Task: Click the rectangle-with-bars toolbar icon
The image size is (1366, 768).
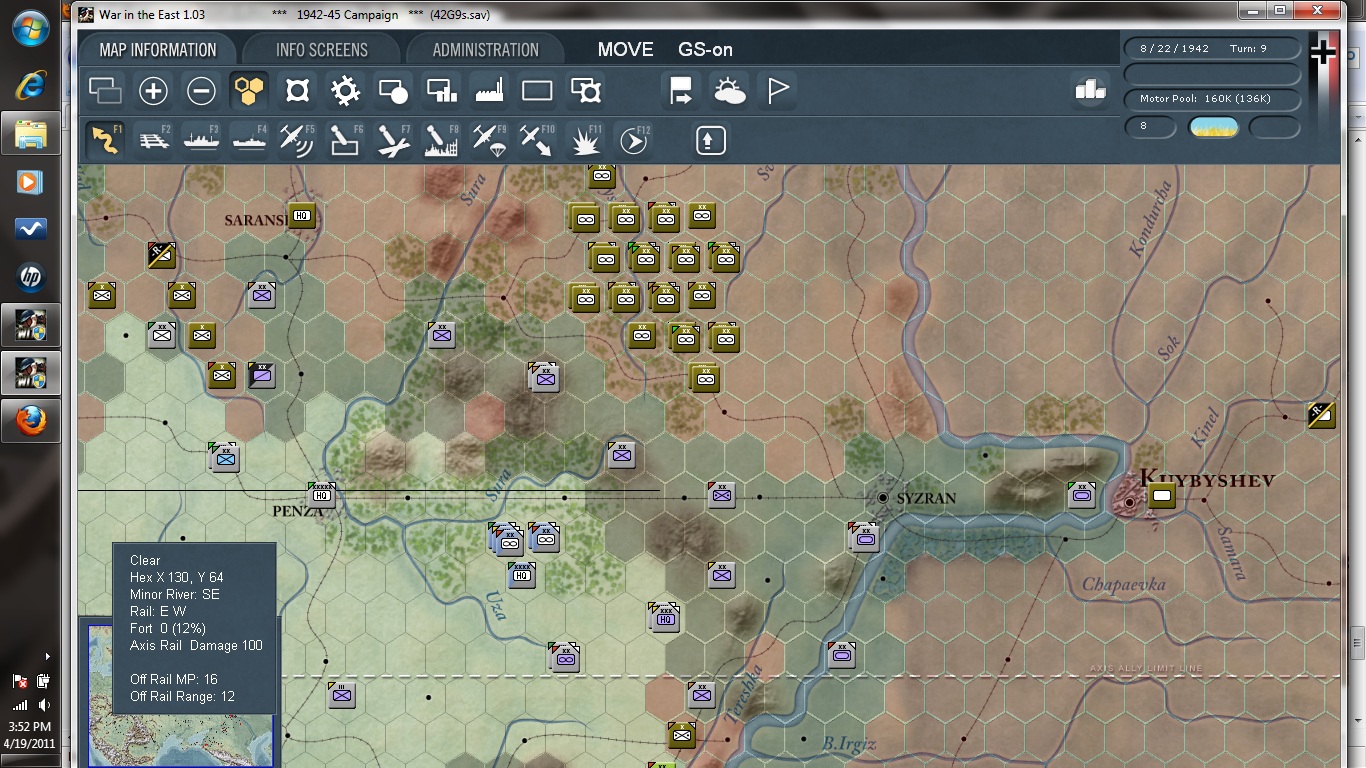Action: click(441, 92)
